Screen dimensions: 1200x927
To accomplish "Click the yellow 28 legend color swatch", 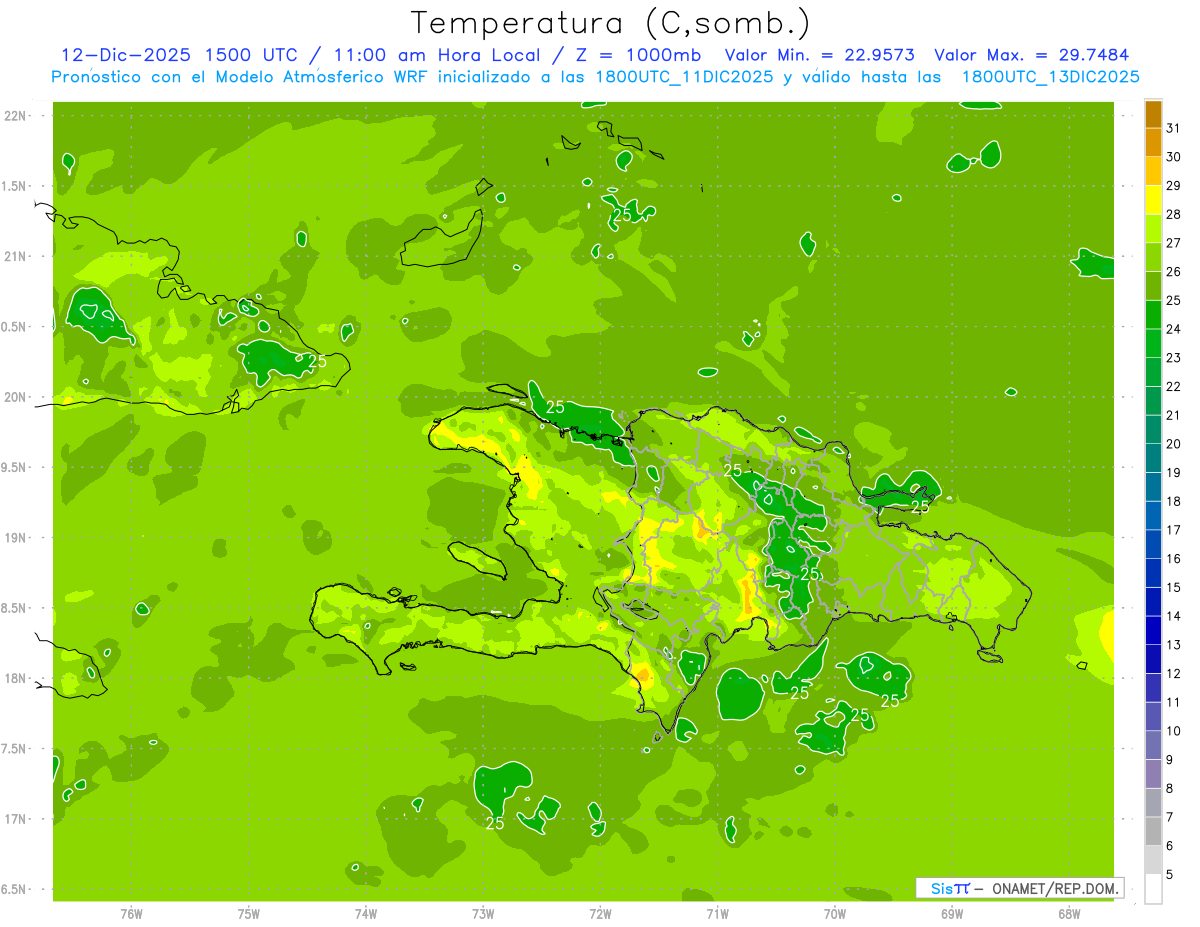I will tap(1153, 201).
